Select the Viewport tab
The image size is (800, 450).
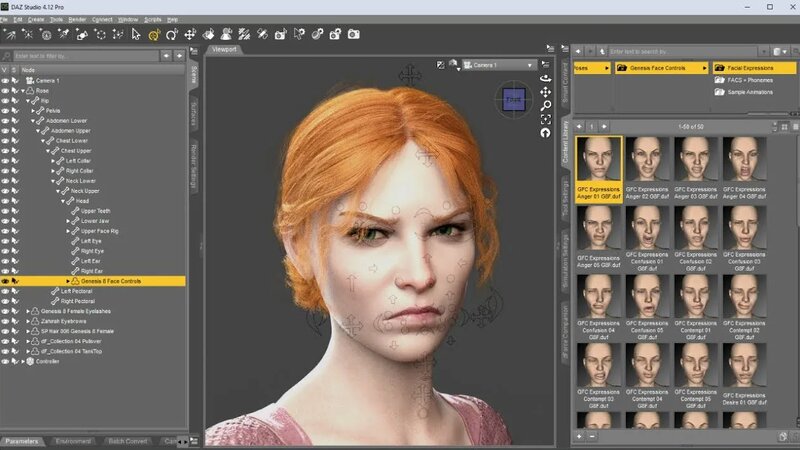[224, 49]
